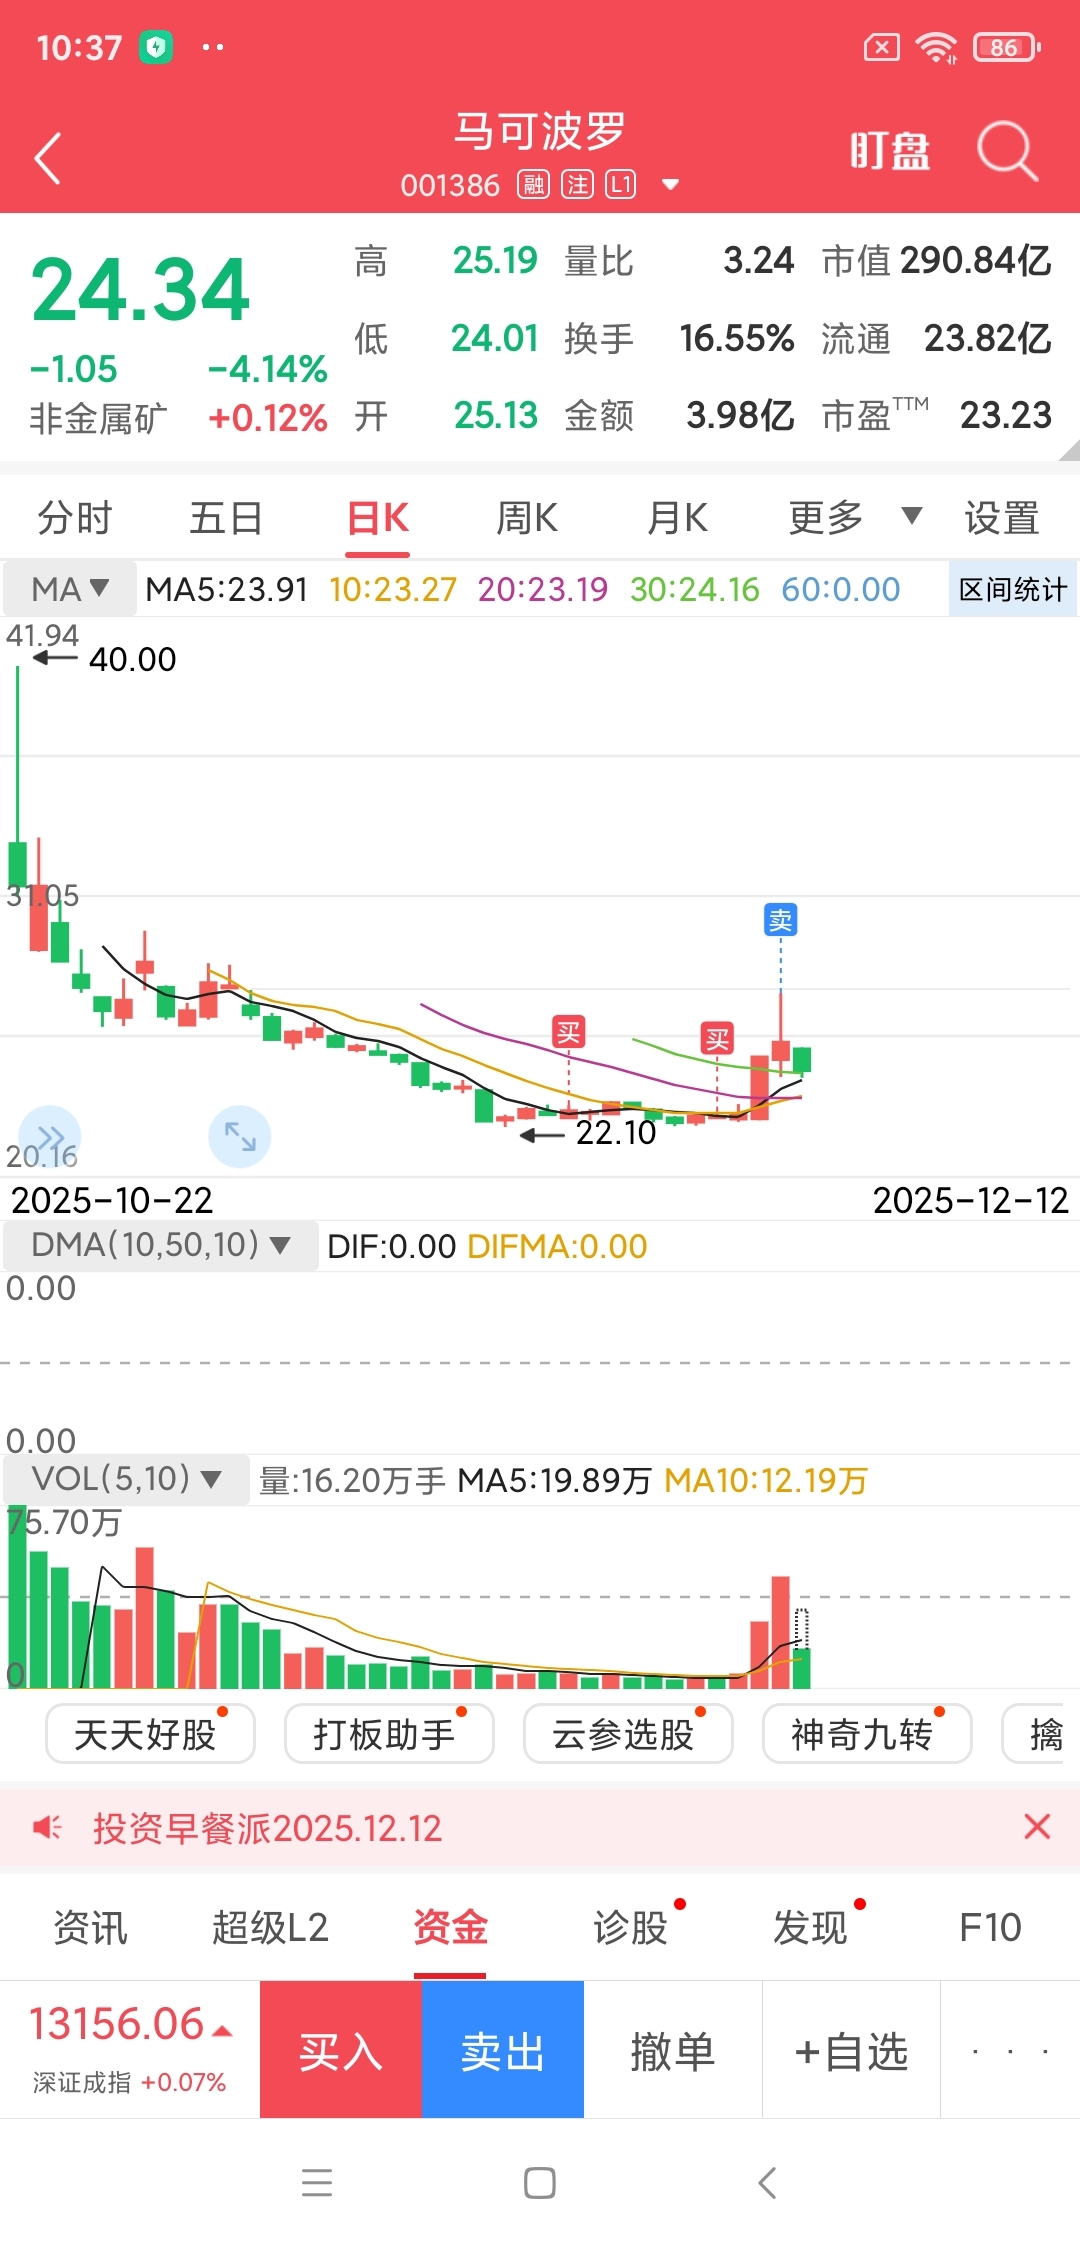1080x2248 pixels.
Task: Tap 撤单 cancel order button
Action: click(673, 2050)
